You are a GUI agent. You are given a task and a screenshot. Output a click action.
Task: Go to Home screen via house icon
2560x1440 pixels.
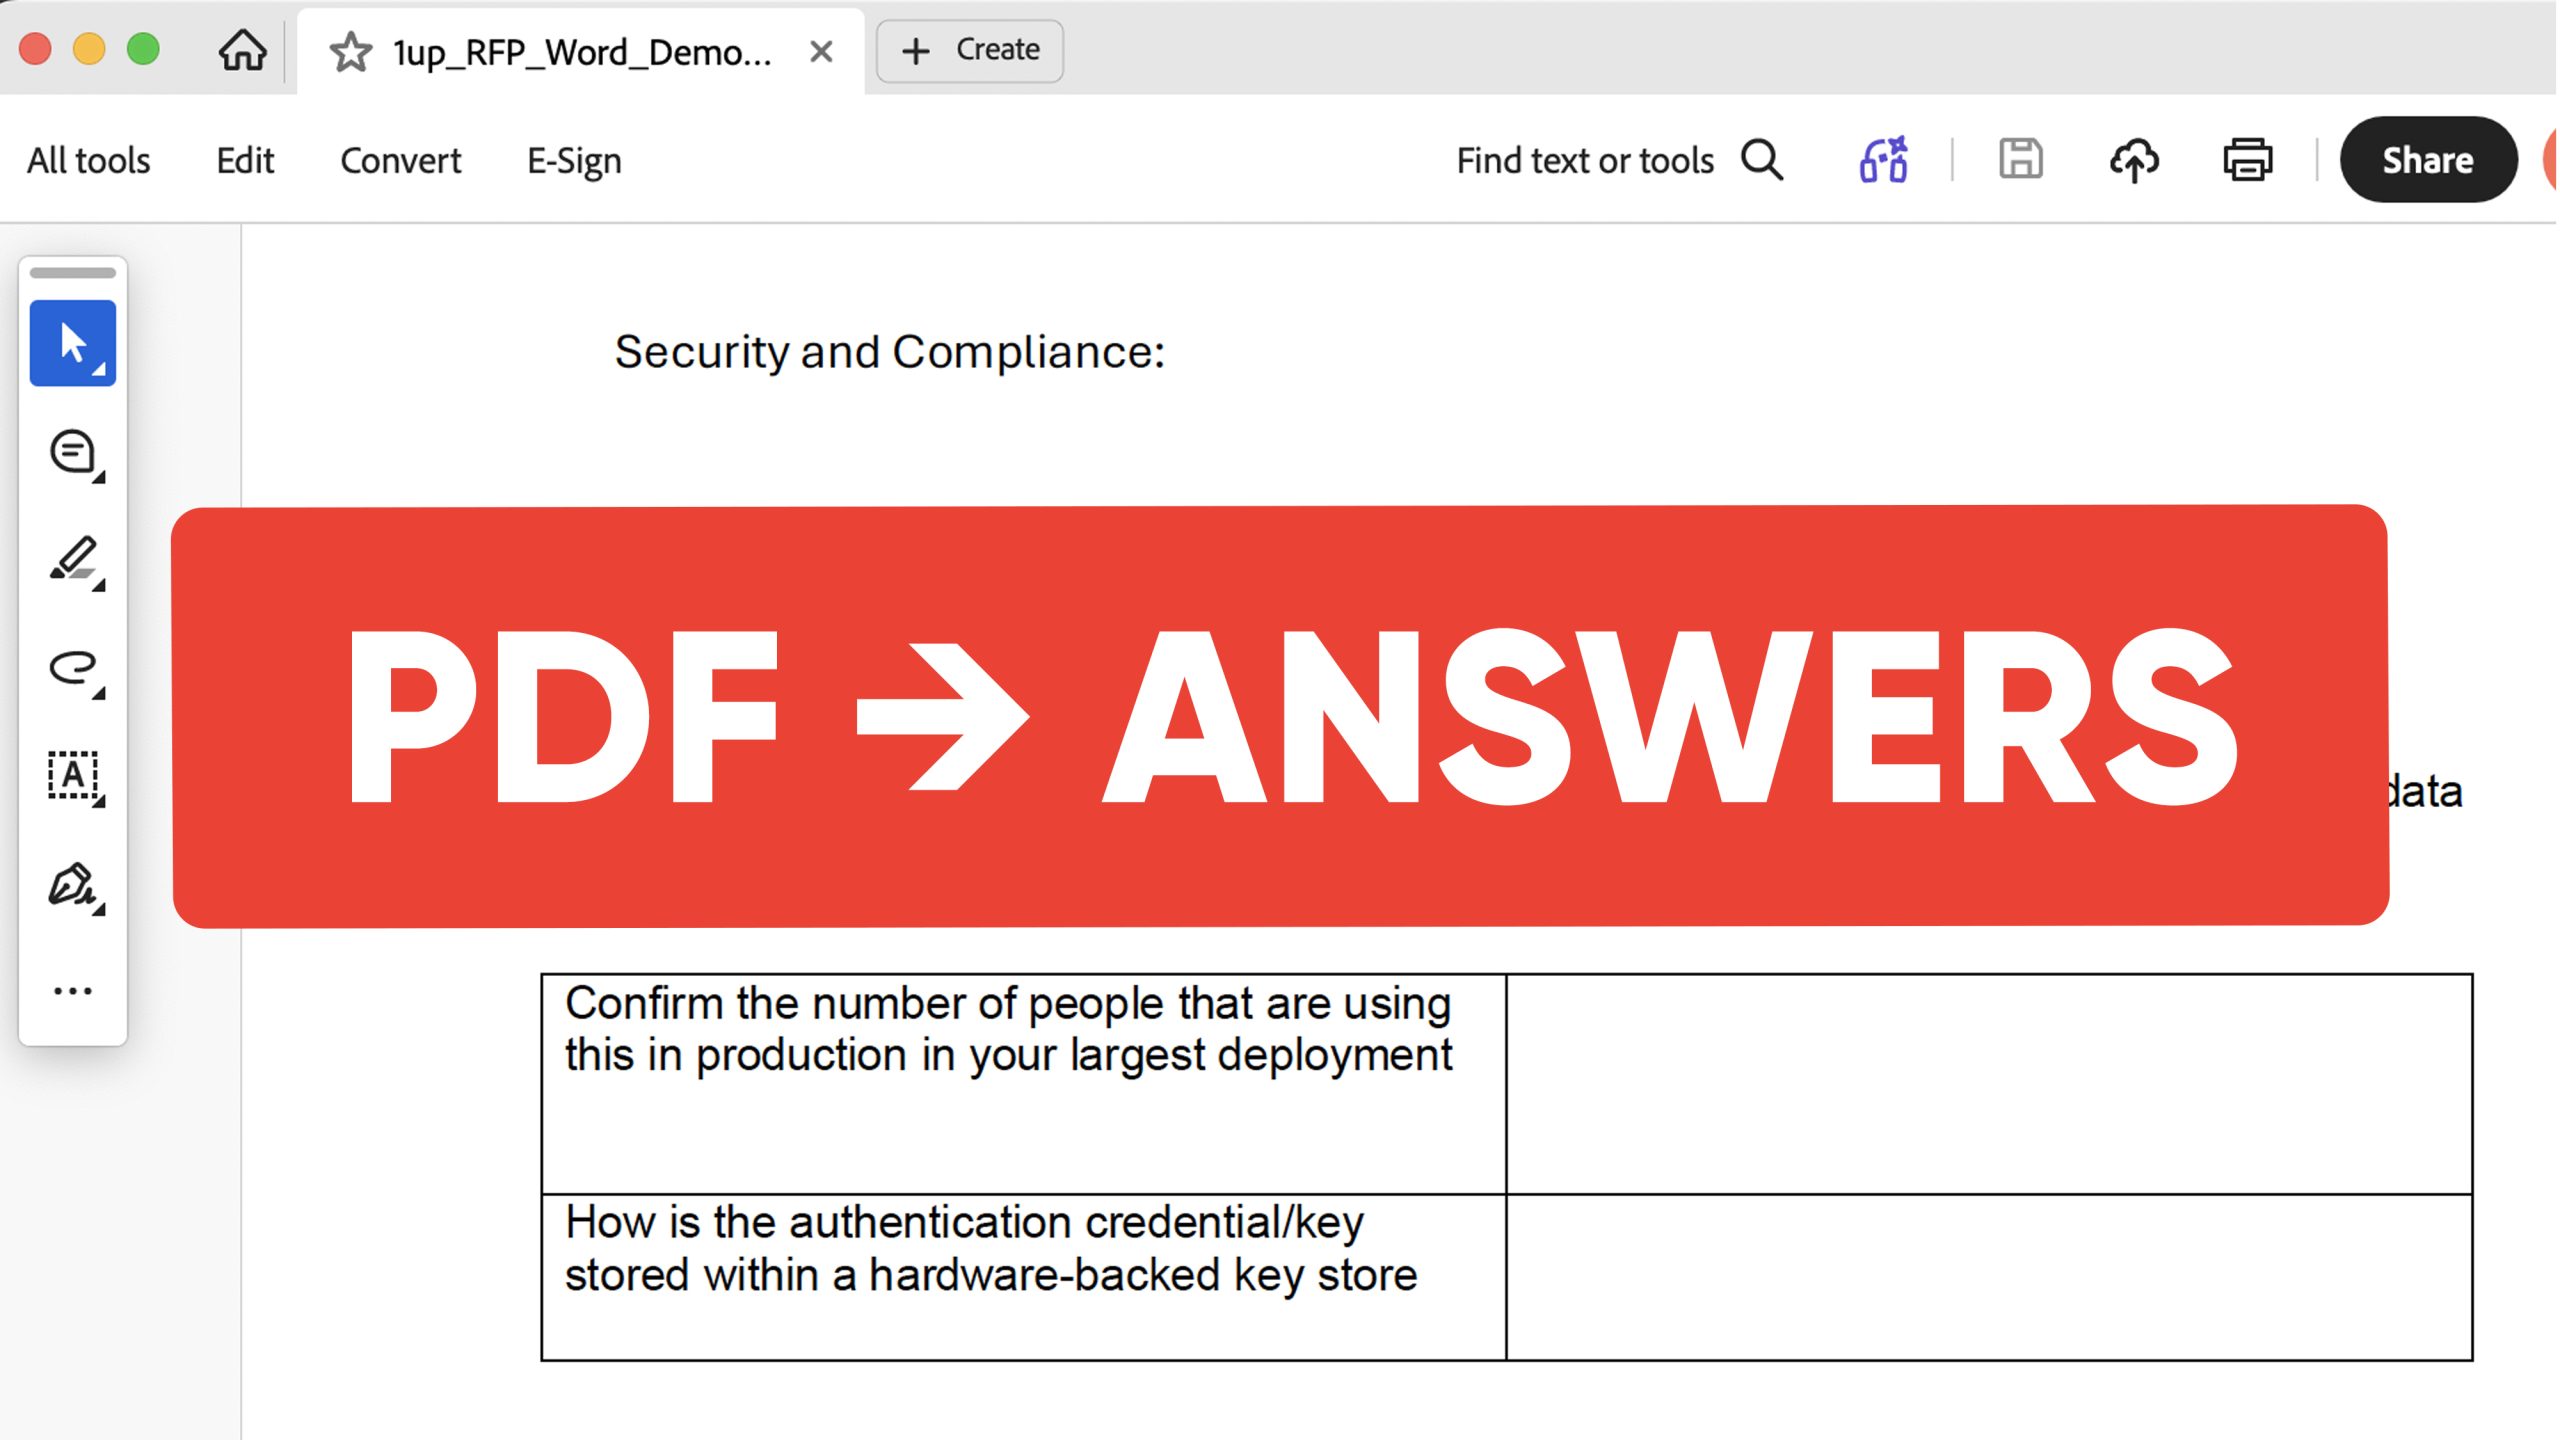(x=241, y=50)
